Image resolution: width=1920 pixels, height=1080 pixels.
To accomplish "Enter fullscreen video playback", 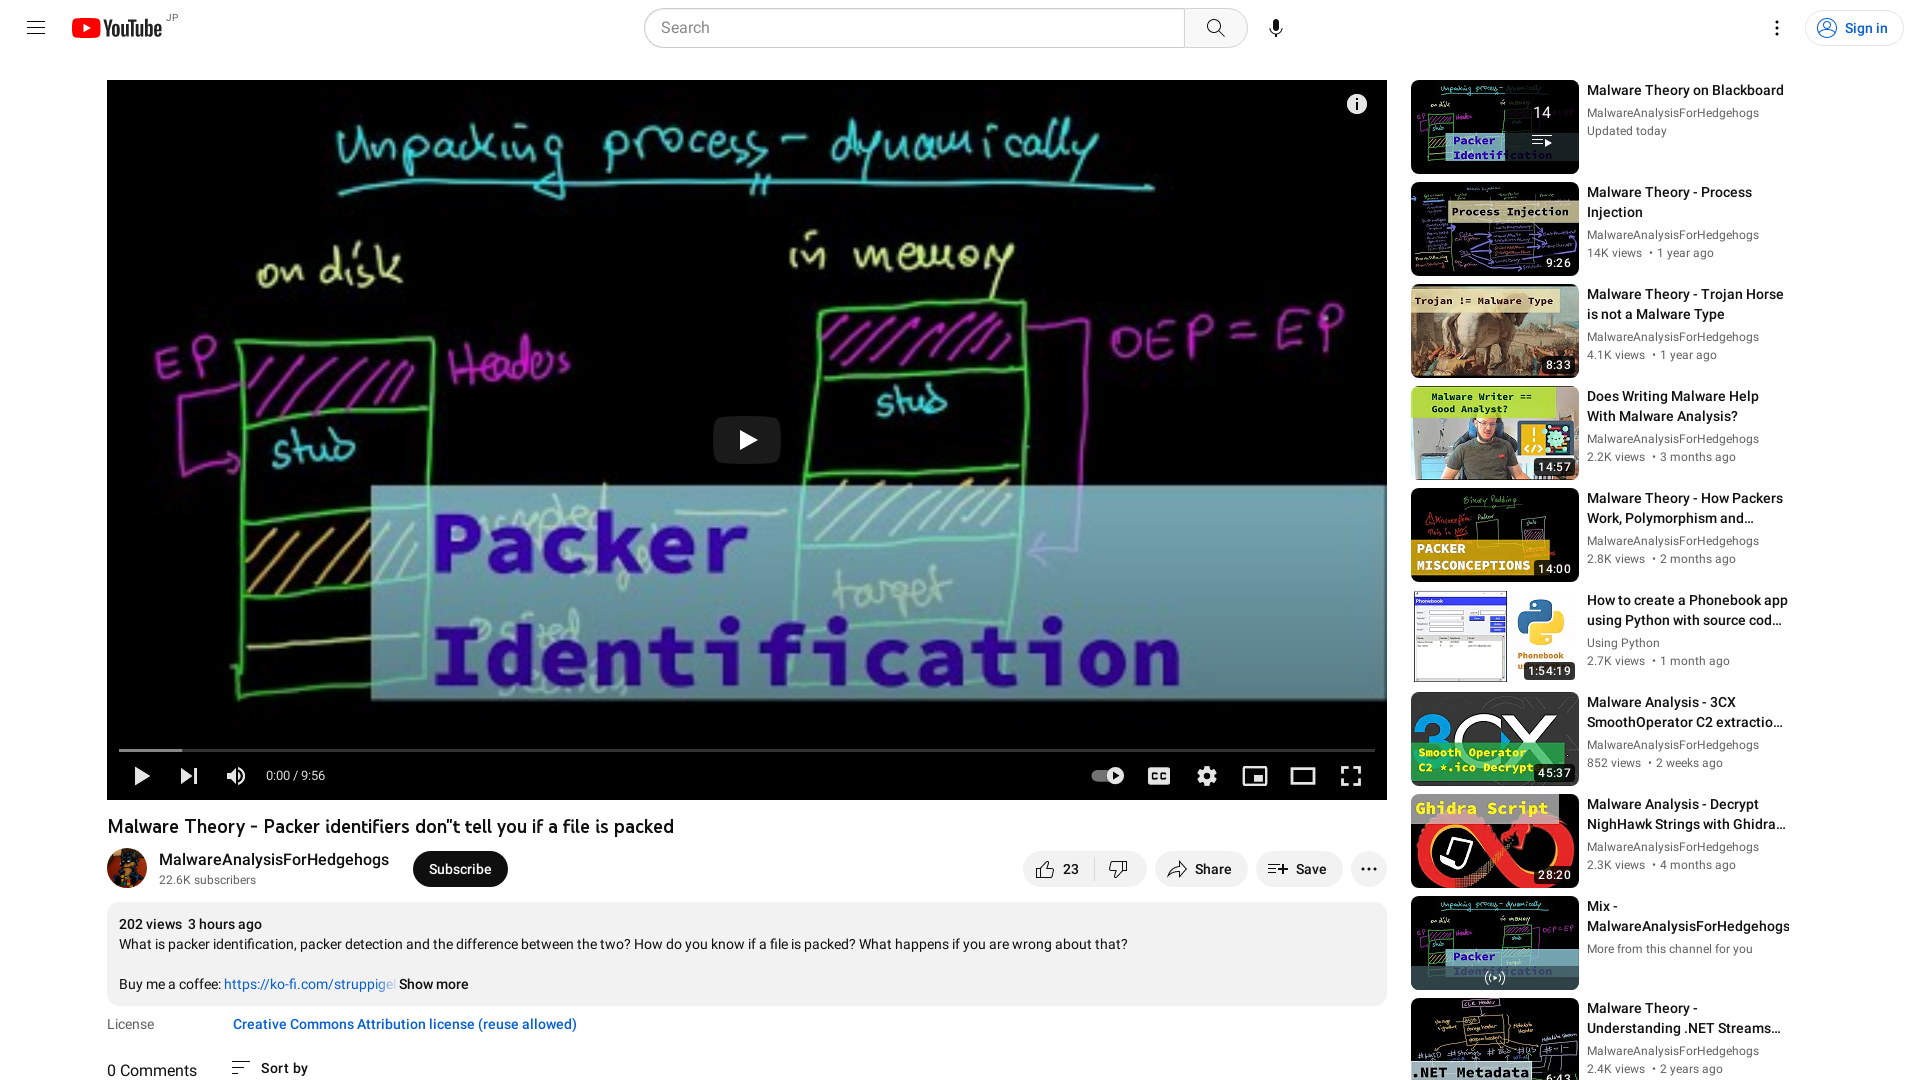I will 1350,775.
